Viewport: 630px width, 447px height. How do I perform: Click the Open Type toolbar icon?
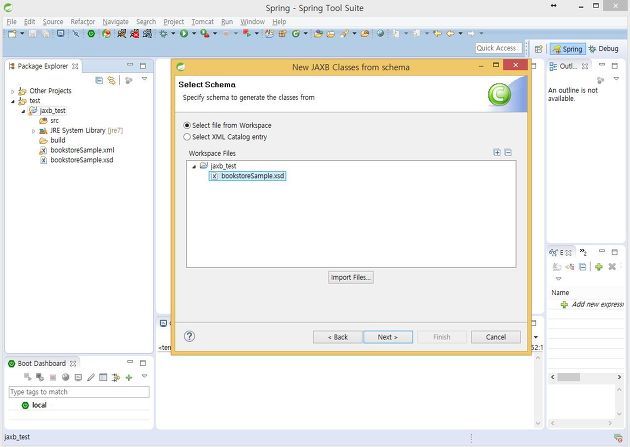318,34
